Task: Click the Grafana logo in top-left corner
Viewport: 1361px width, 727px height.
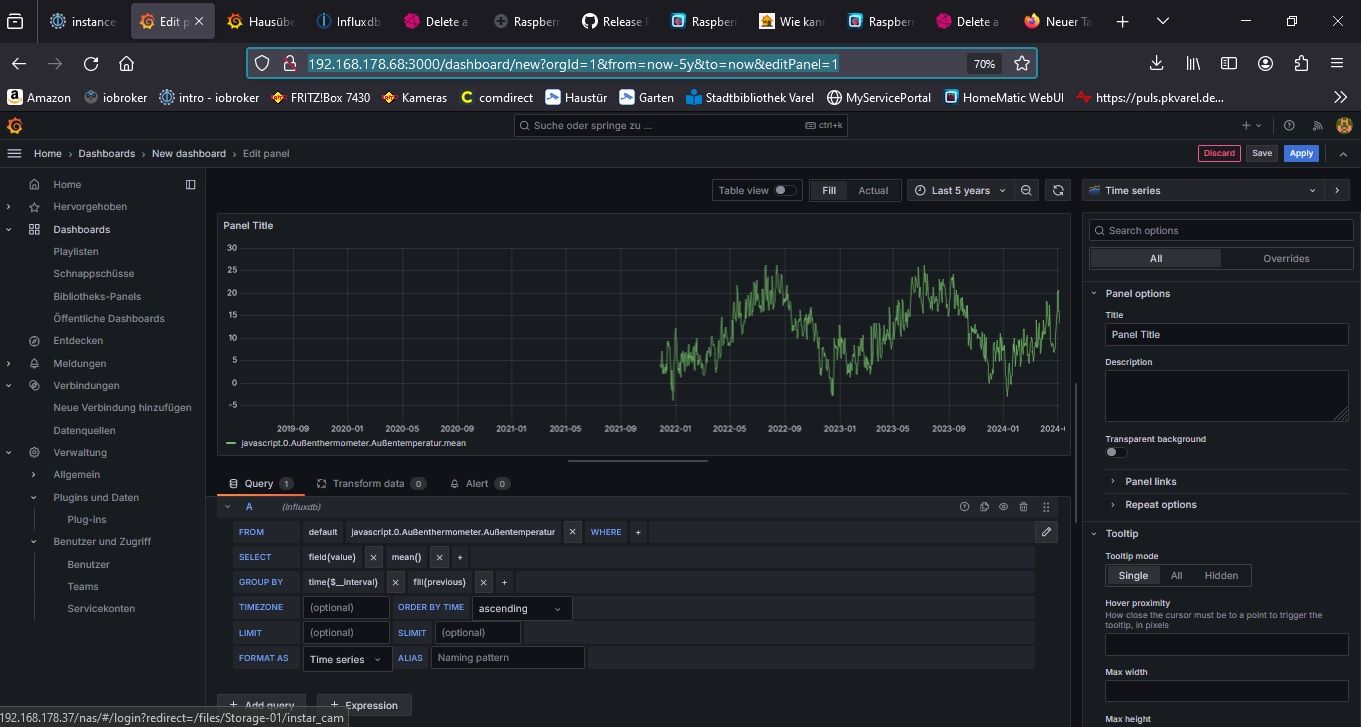Action: click(x=14, y=125)
